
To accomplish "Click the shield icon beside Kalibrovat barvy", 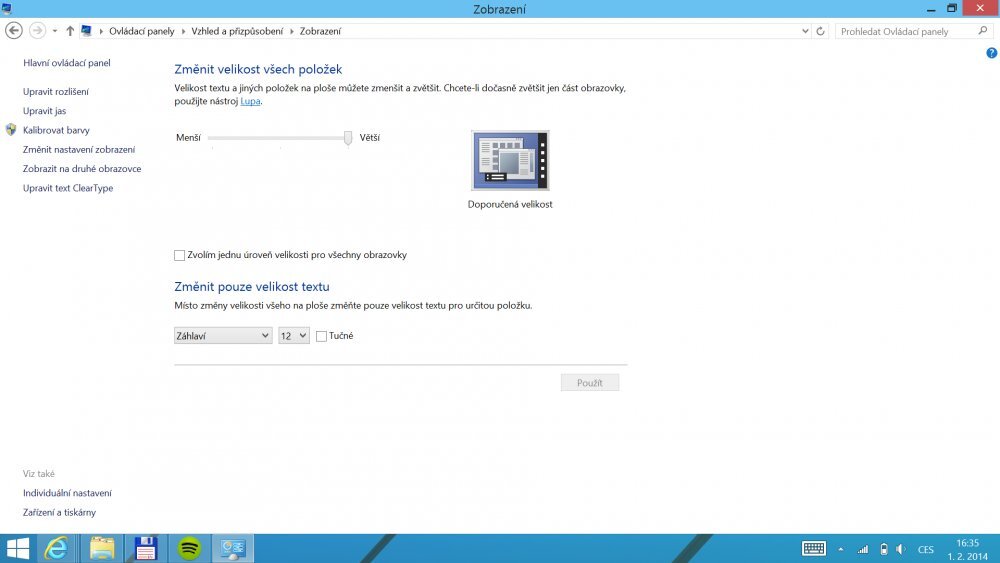I will 11,129.
